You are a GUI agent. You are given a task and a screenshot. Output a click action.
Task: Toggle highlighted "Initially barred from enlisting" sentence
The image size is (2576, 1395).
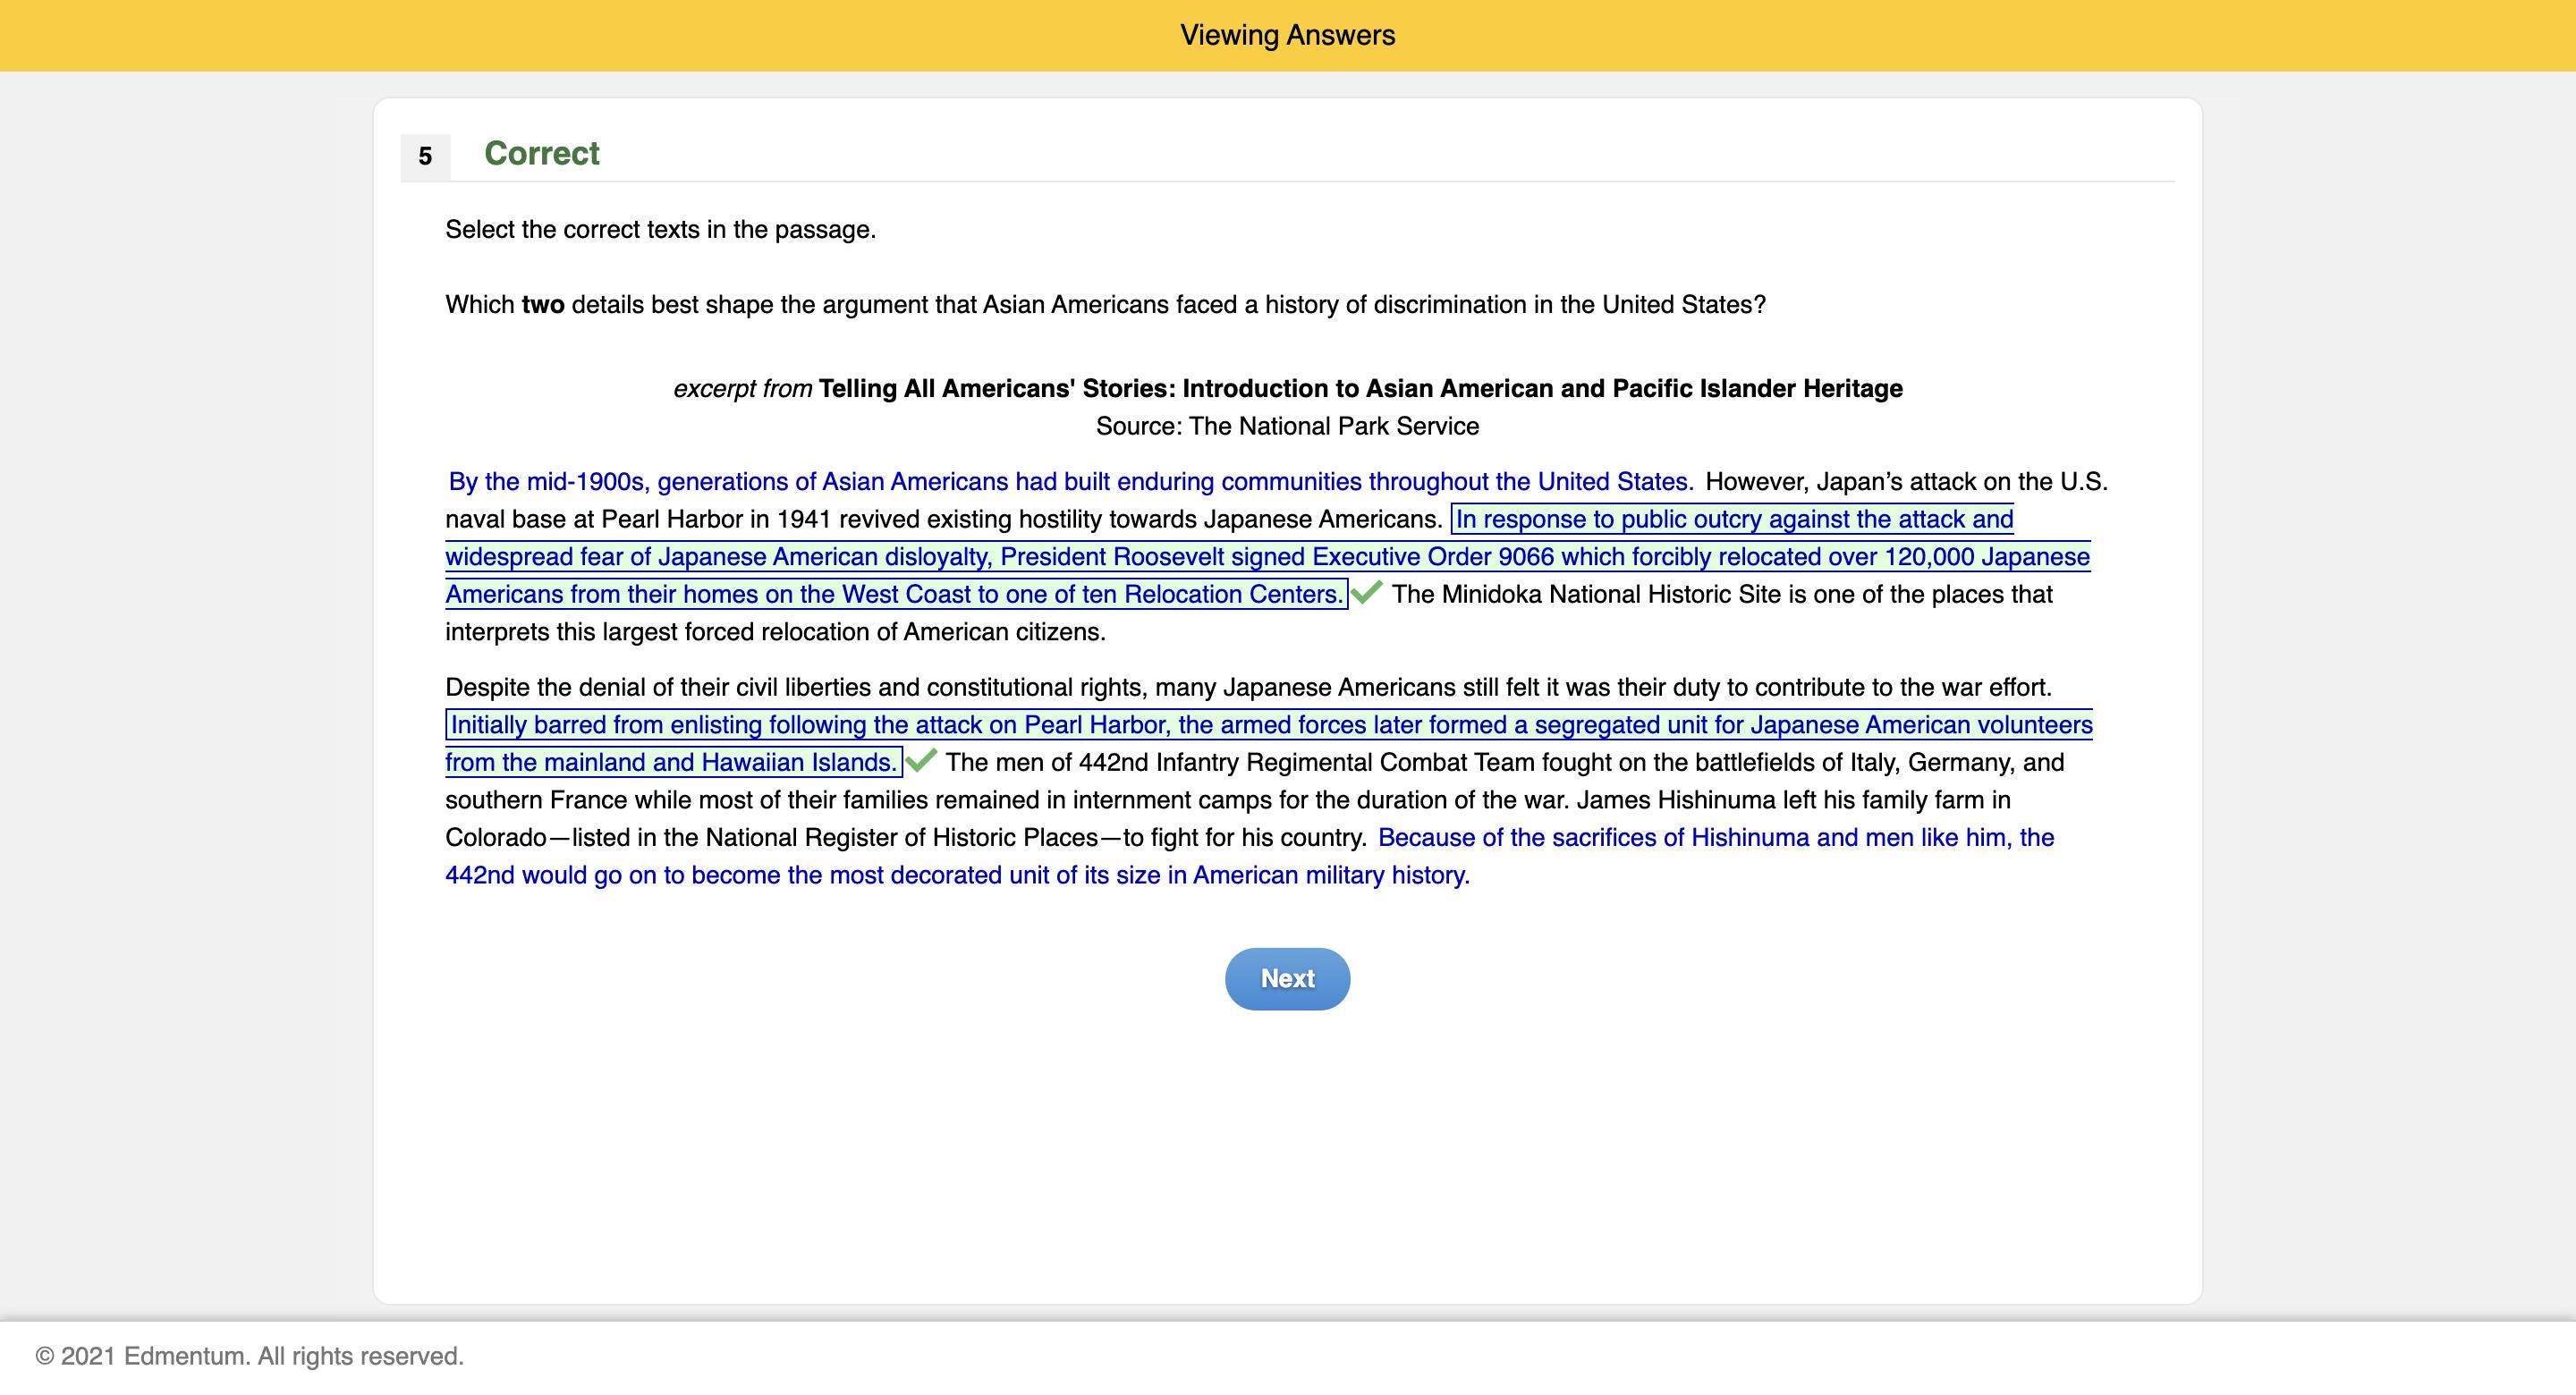tap(1270, 725)
